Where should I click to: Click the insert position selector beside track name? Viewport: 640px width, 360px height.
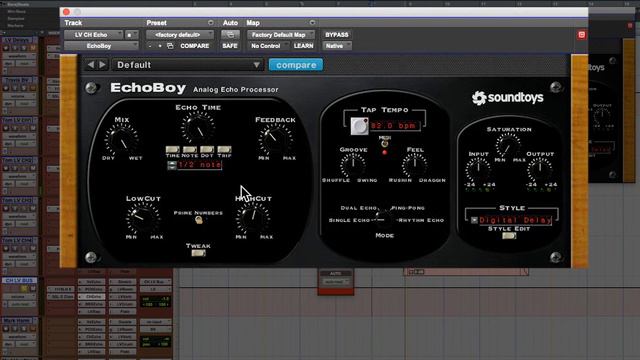(x=131, y=35)
